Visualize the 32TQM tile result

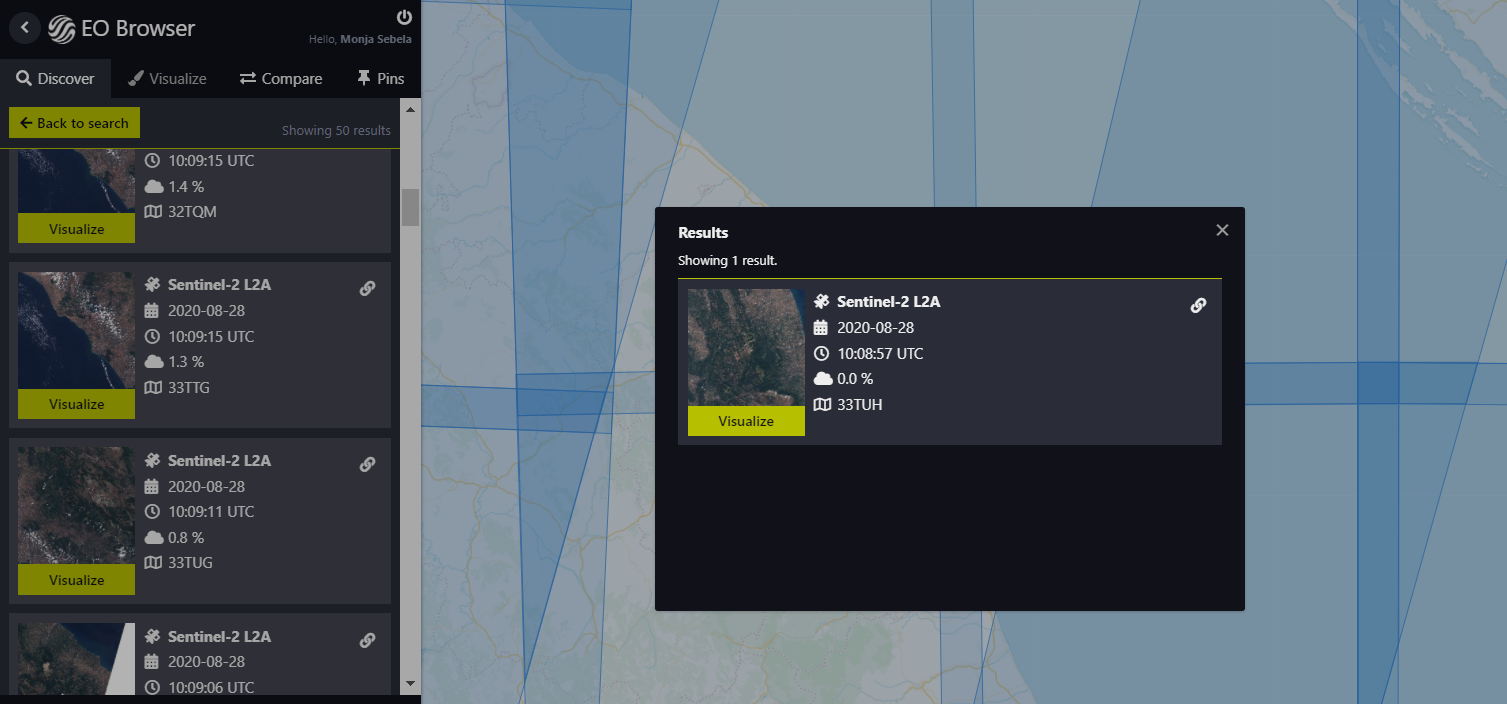pos(76,229)
